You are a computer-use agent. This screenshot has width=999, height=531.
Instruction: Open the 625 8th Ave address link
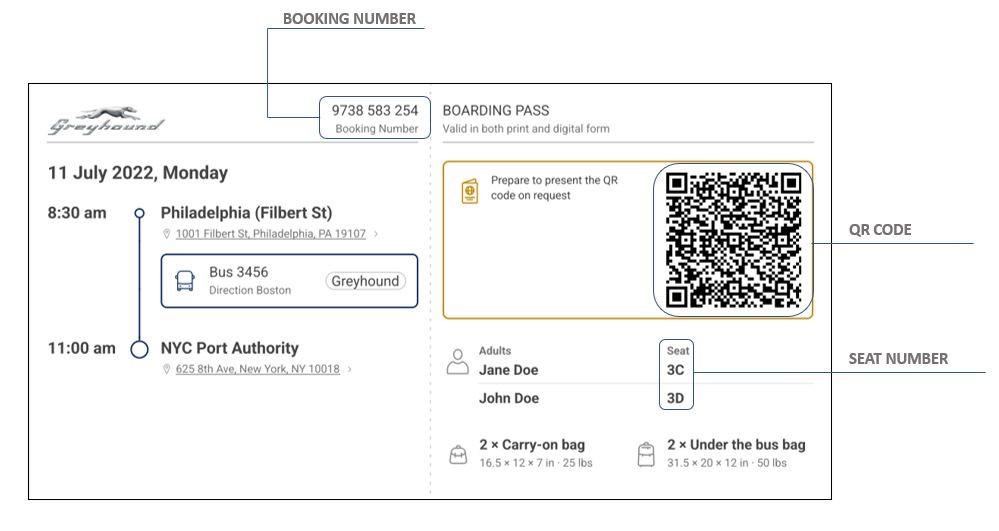pyautogui.click(x=257, y=370)
